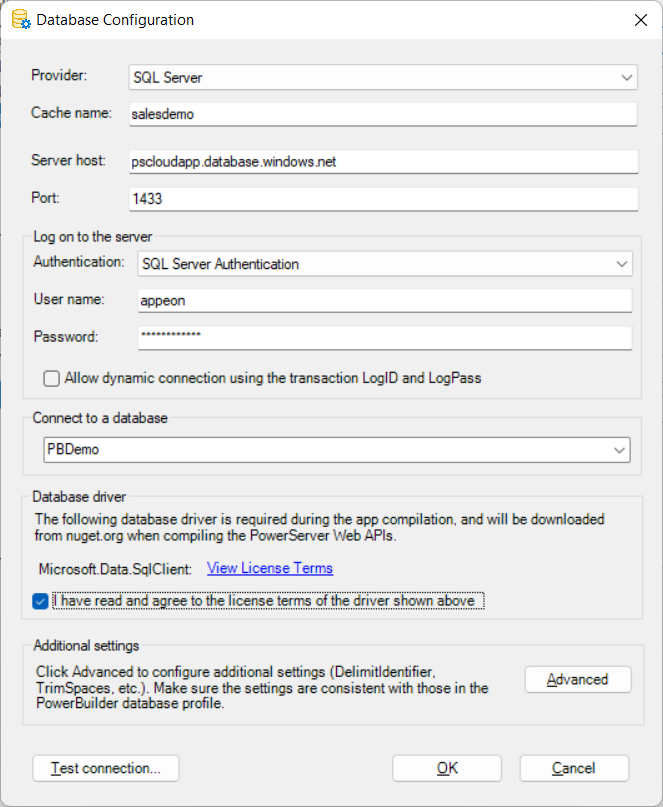Click the Port field showing 1433
663x807 pixels.
coord(383,199)
